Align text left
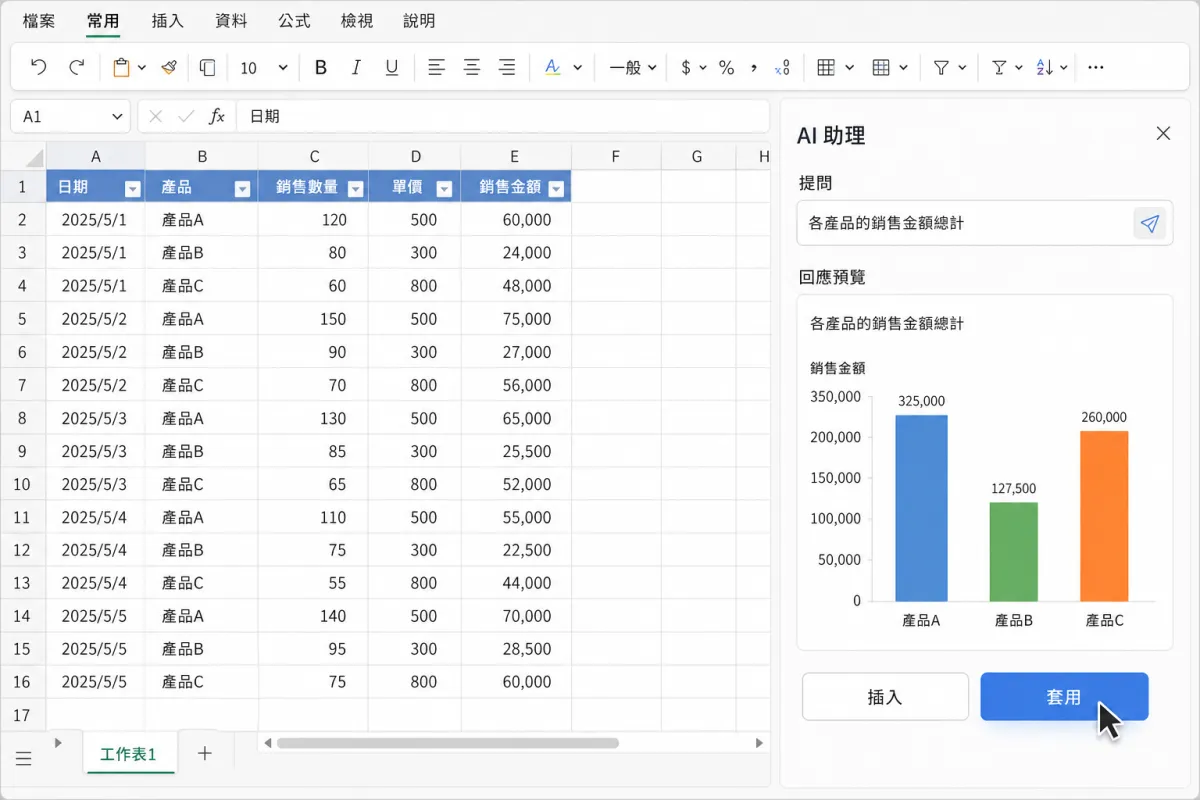The image size is (1200, 800). [436, 67]
